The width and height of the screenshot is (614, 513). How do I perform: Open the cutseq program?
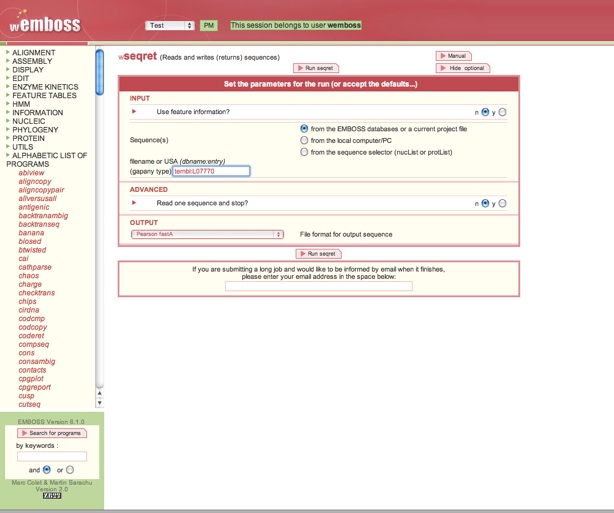pos(29,405)
